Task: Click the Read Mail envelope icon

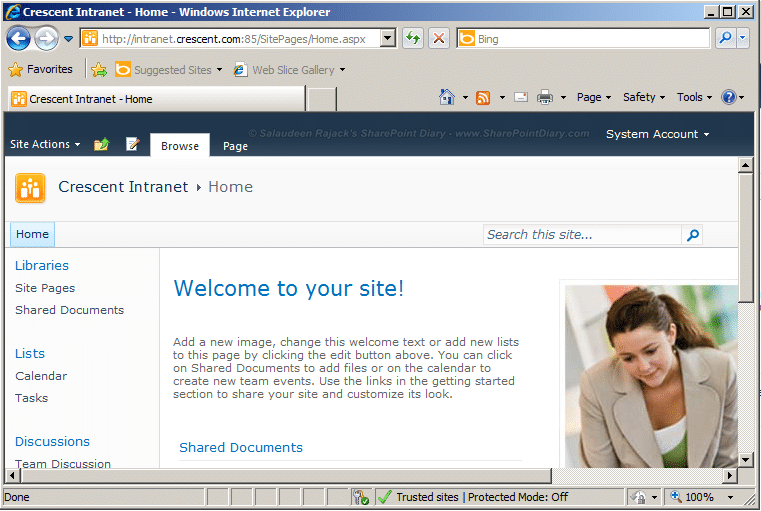Action: click(x=521, y=98)
